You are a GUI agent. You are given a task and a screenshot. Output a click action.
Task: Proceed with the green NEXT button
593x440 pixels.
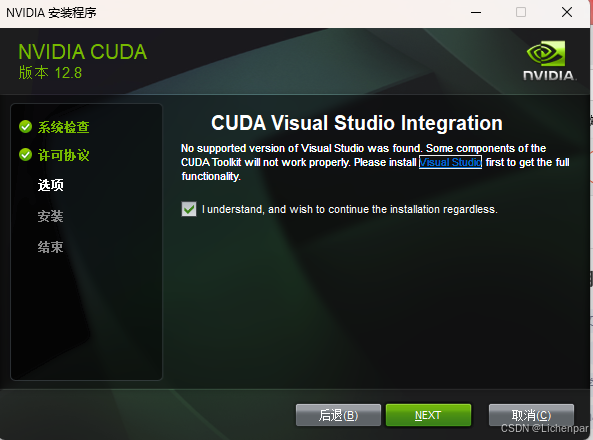pos(428,415)
